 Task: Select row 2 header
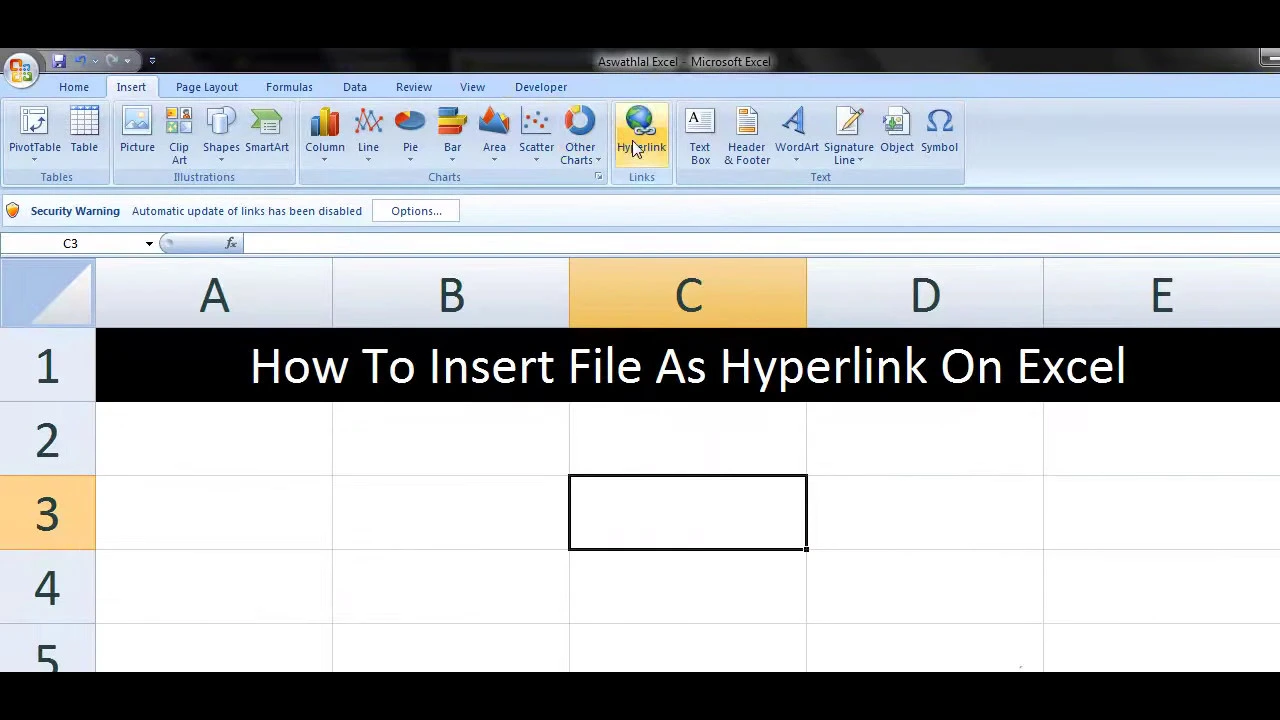tap(47, 439)
